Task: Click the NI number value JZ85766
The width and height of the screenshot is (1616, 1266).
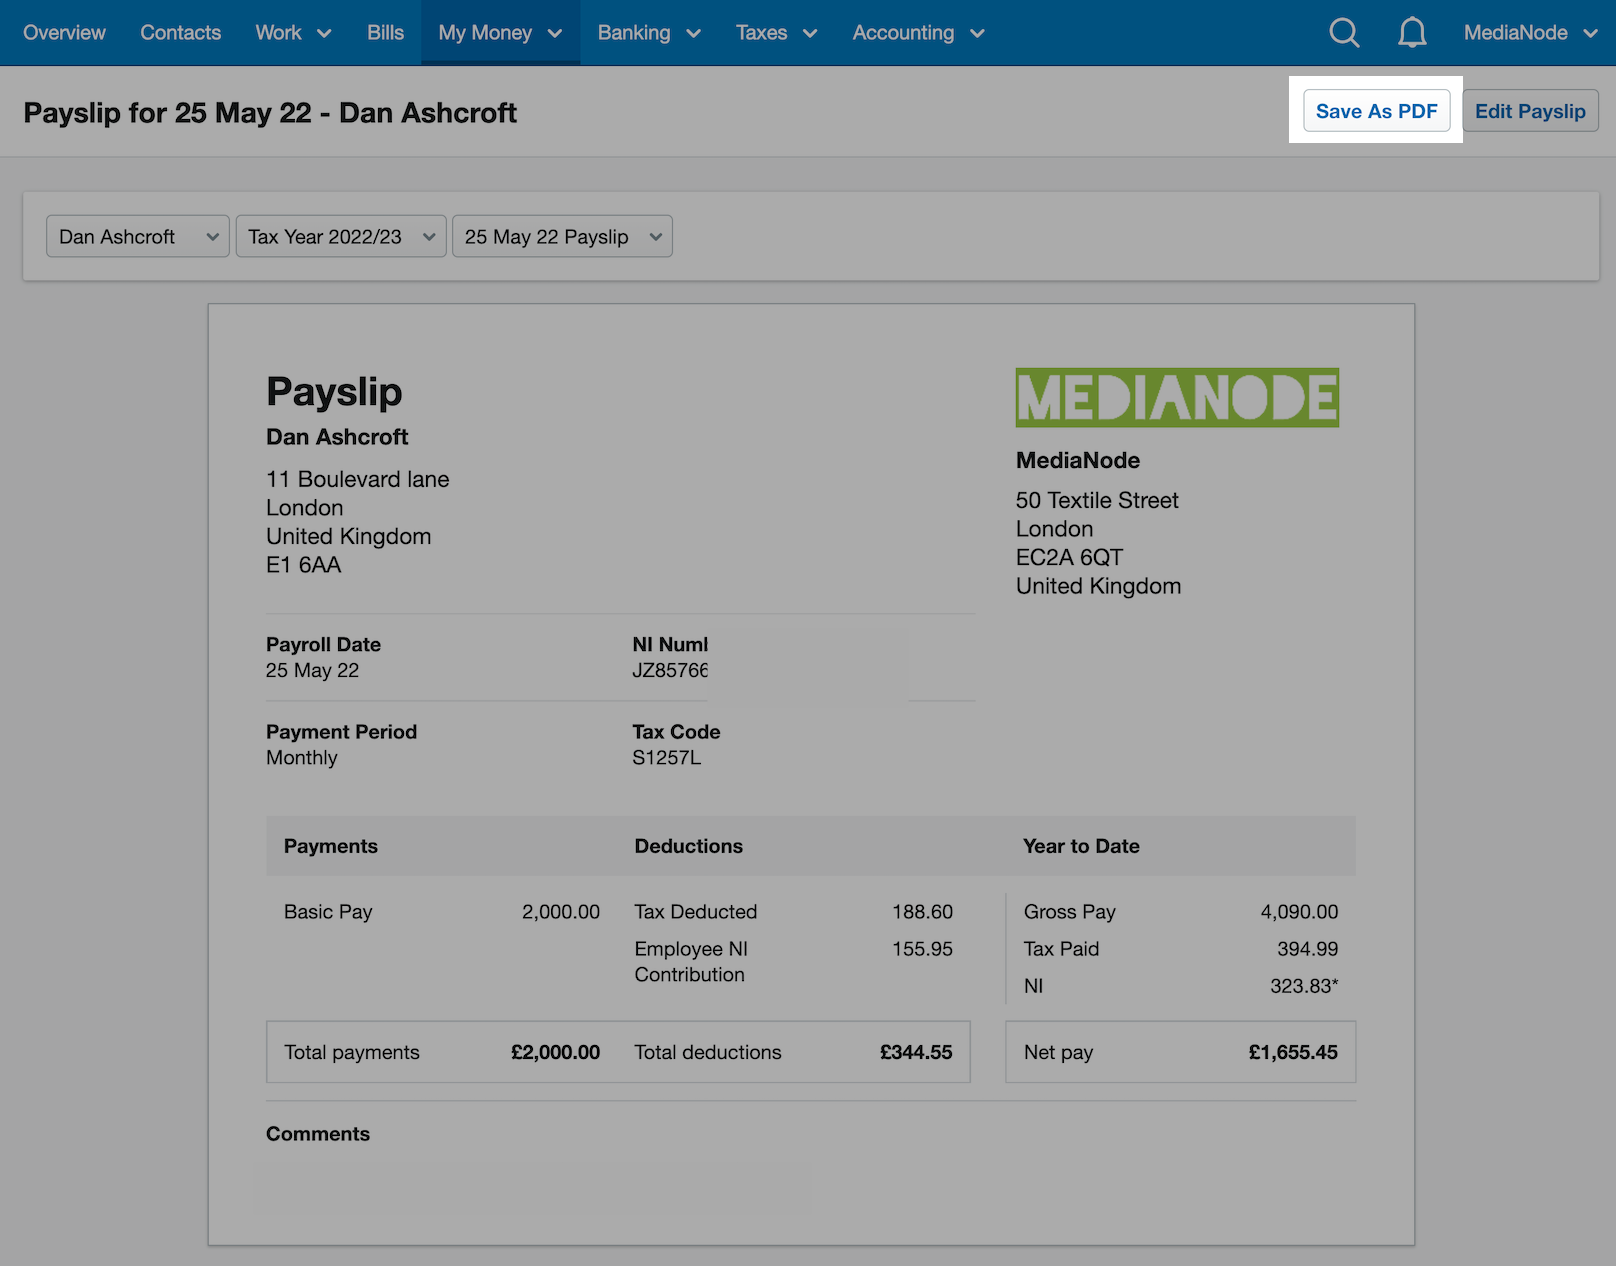Action: pos(670,671)
